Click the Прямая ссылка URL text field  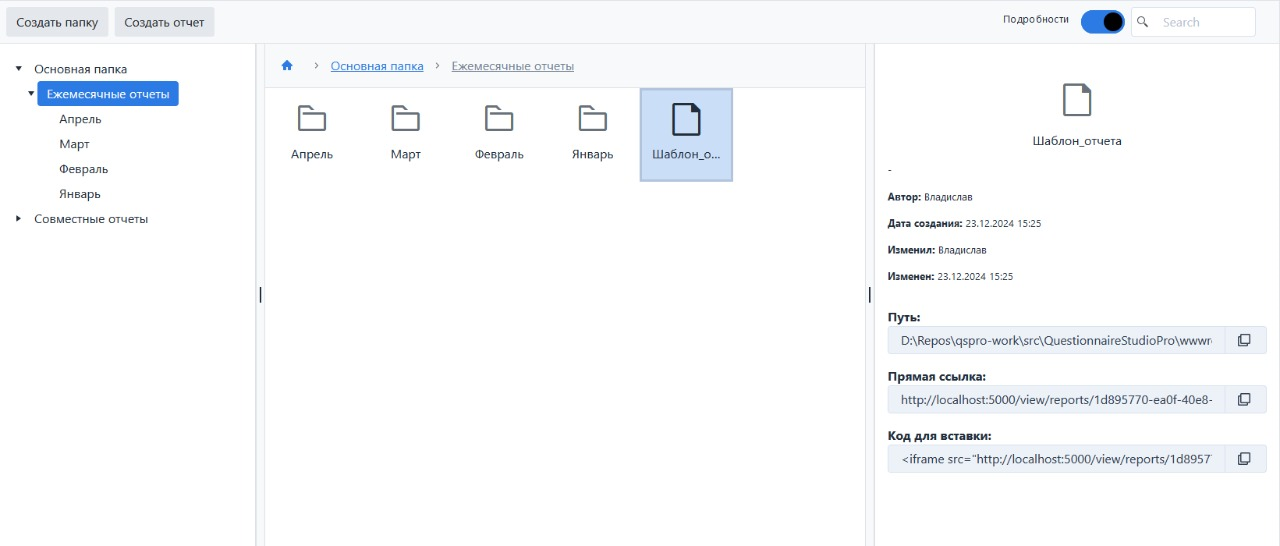(1055, 400)
